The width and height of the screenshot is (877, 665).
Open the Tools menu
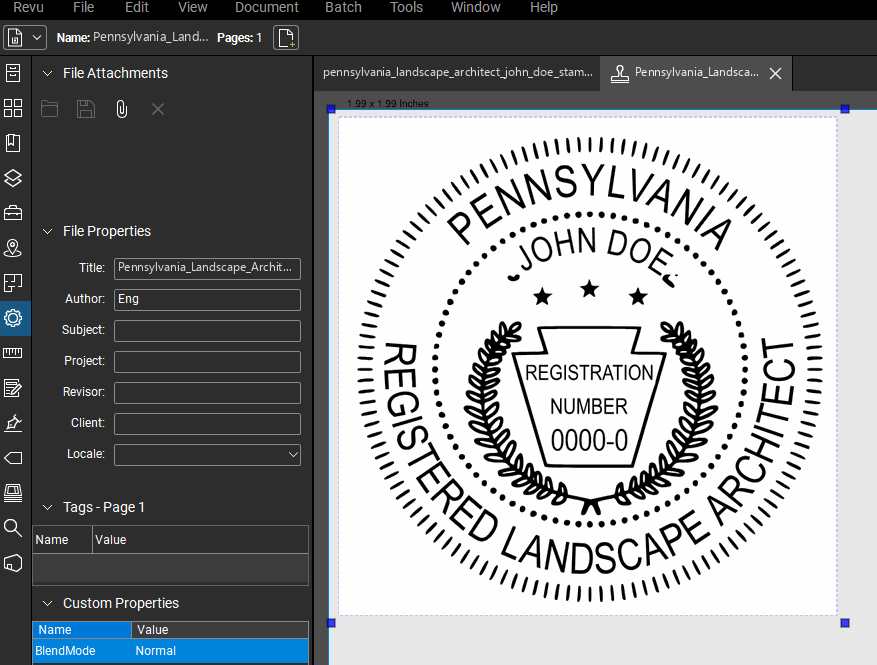pyautogui.click(x=407, y=7)
